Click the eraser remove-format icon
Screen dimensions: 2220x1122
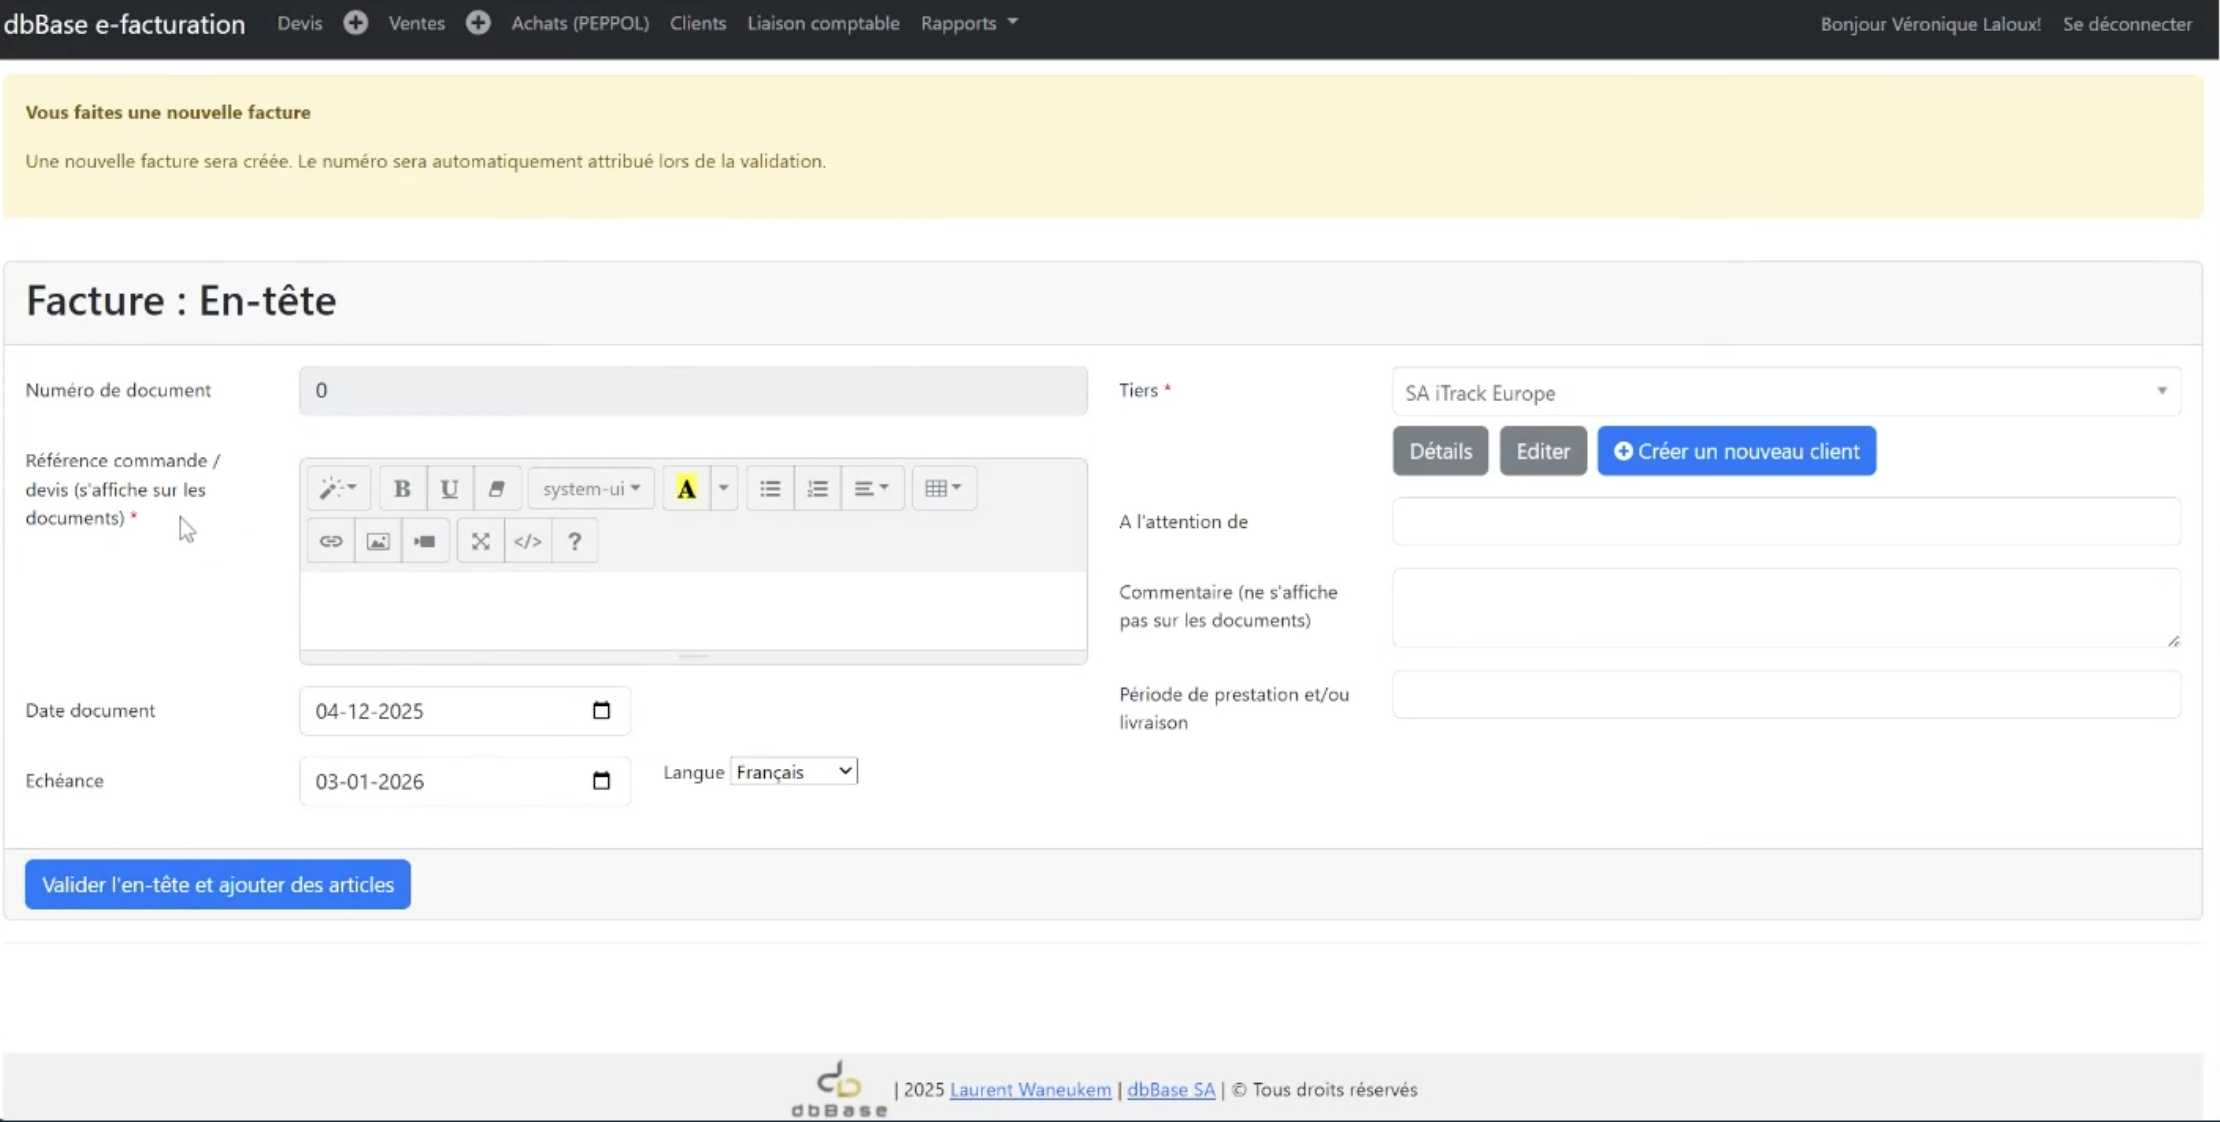(x=496, y=488)
